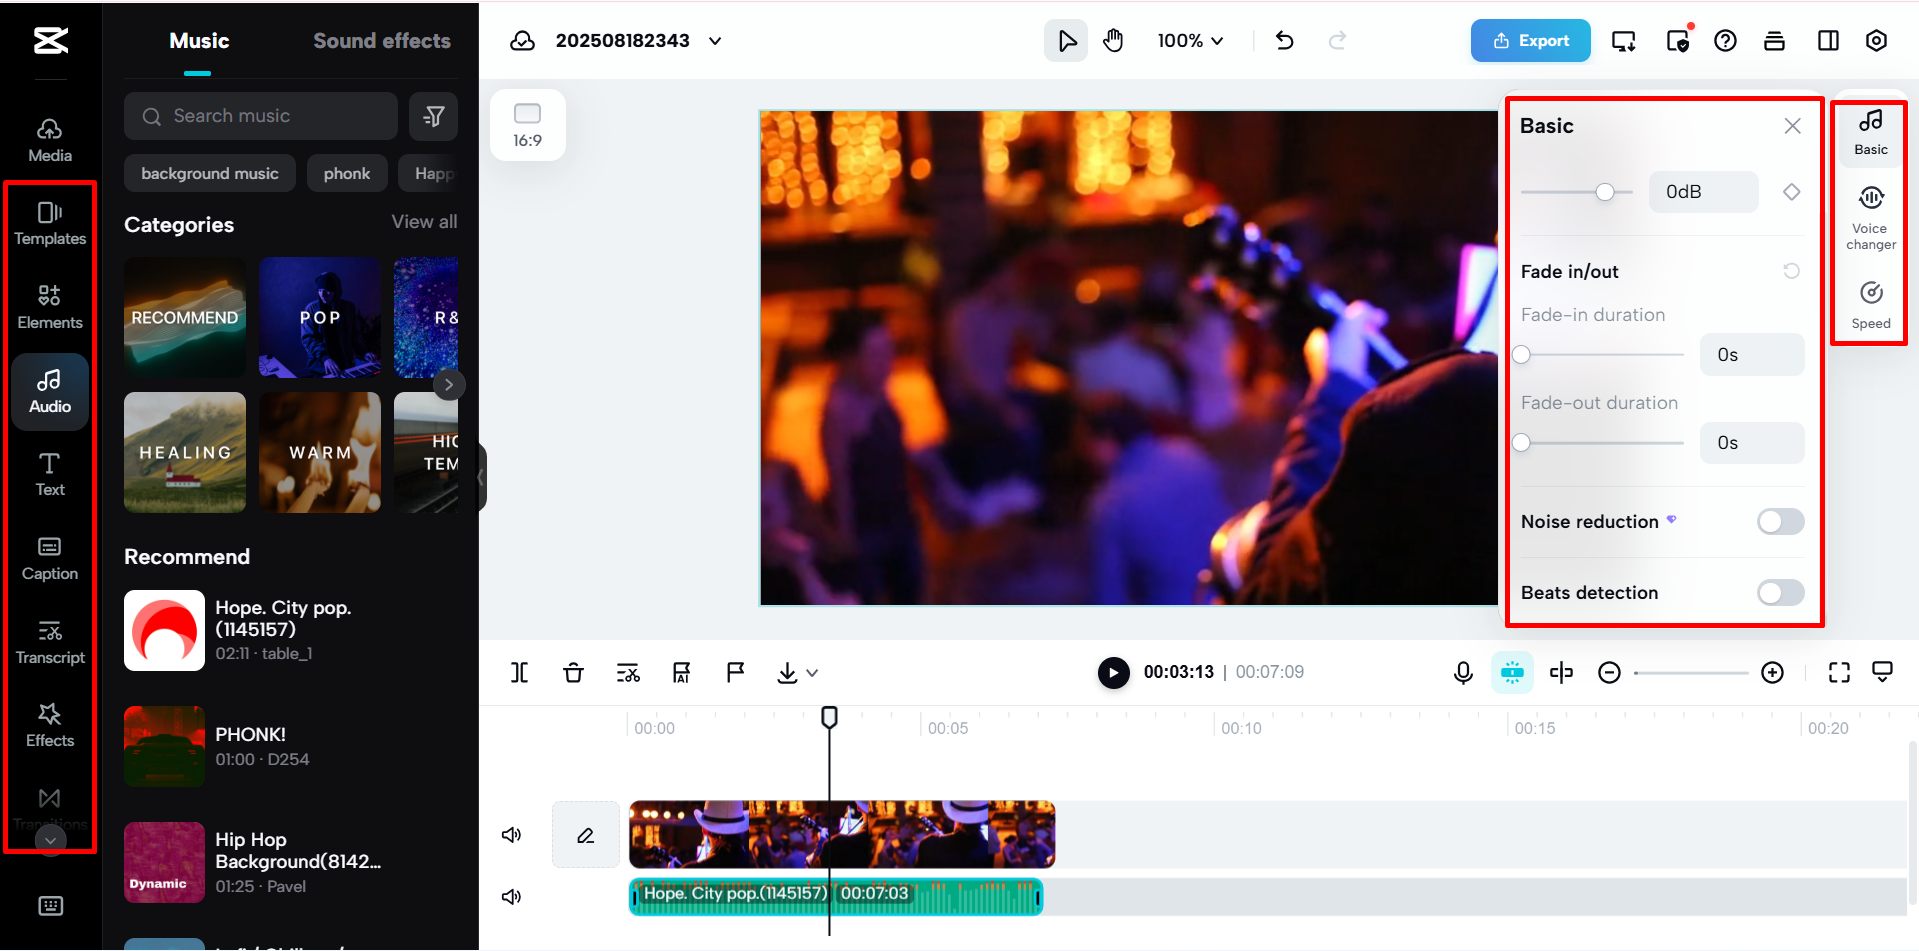Enter fullscreen preview mode
The image size is (1919, 951).
[1839, 673]
